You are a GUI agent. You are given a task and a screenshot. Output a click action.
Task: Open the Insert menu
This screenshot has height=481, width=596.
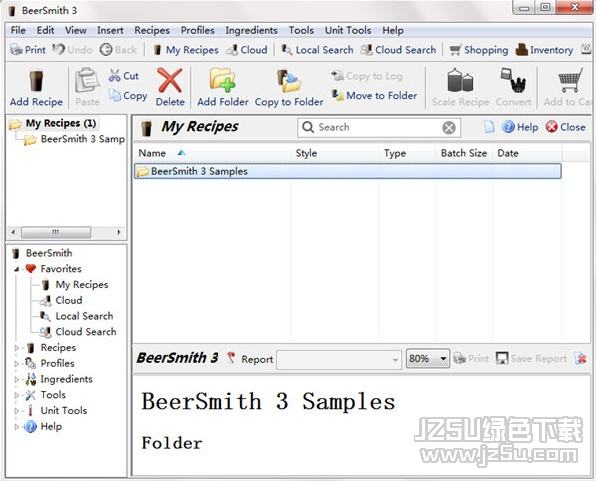click(110, 30)
